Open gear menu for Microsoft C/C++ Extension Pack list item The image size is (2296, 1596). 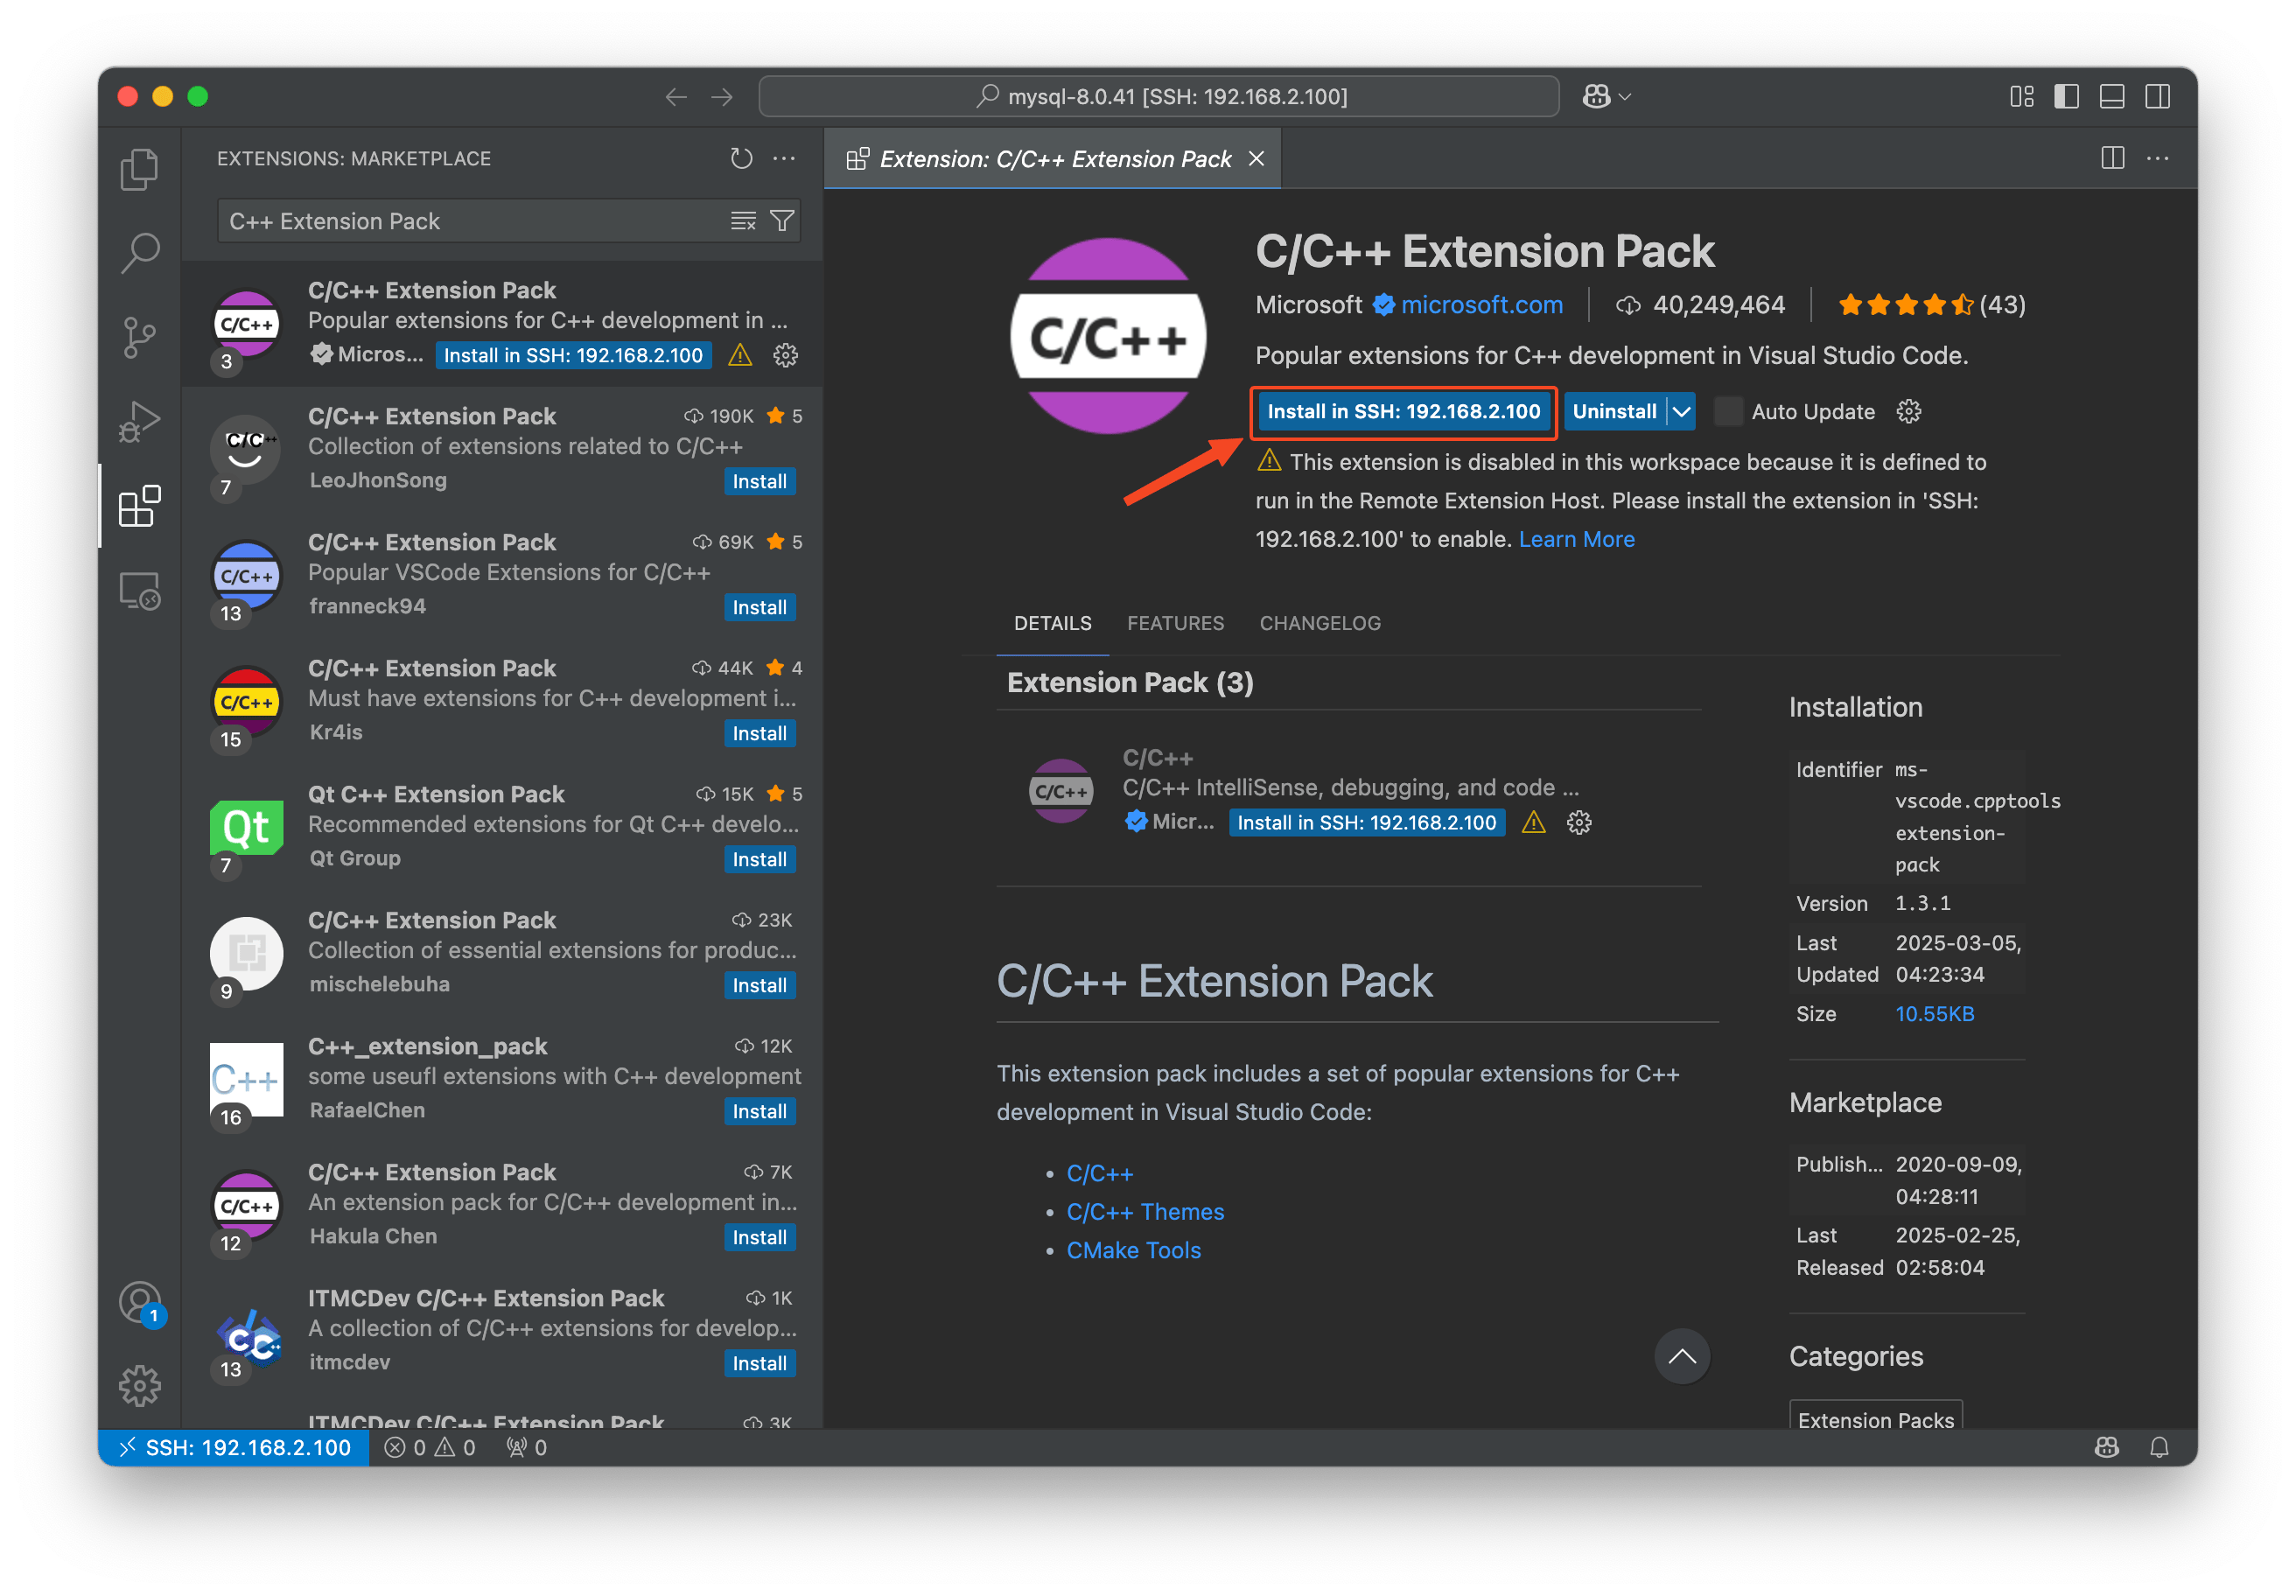(785, 355)
